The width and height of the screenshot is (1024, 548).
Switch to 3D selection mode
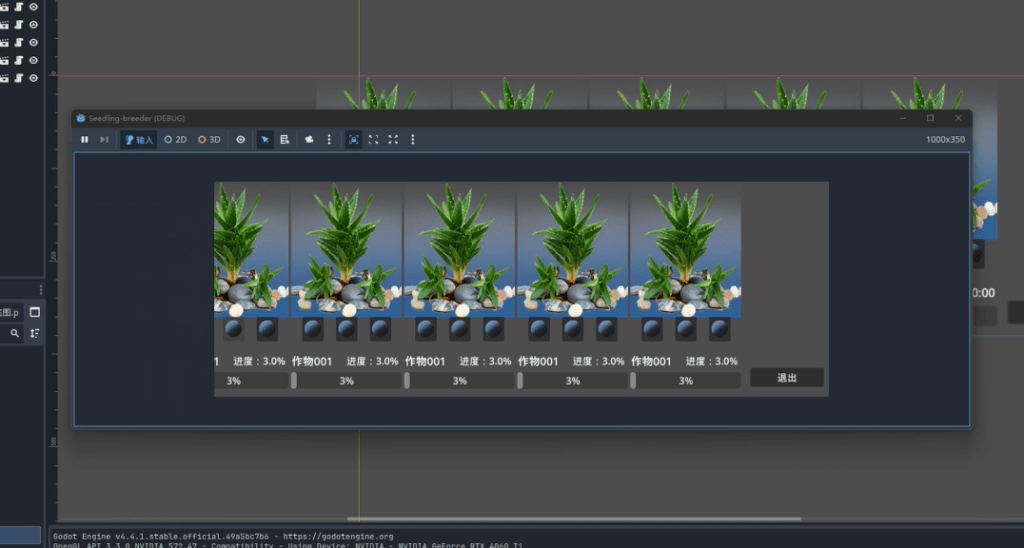point(209,140)
